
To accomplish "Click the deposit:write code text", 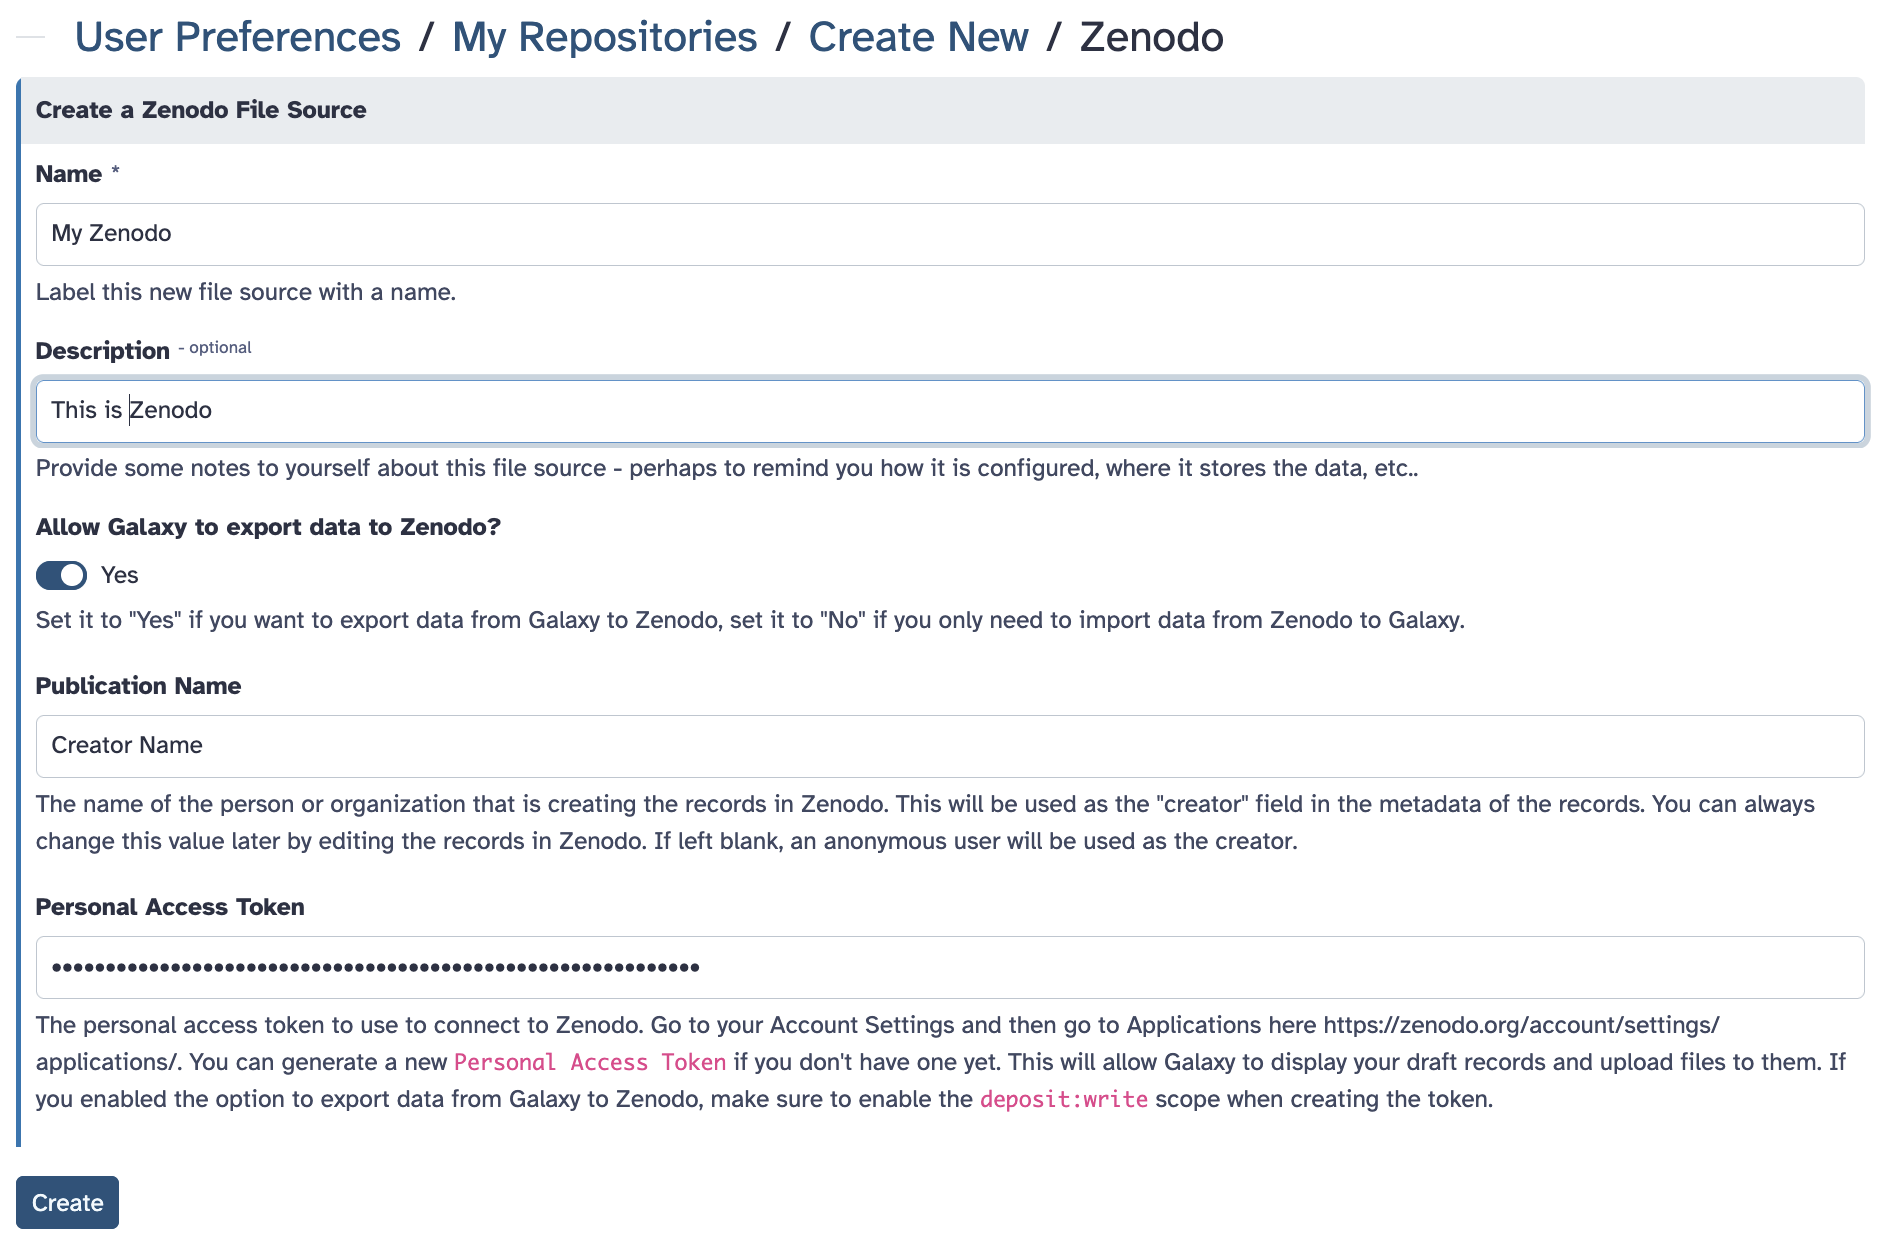I will 1064,1098.
